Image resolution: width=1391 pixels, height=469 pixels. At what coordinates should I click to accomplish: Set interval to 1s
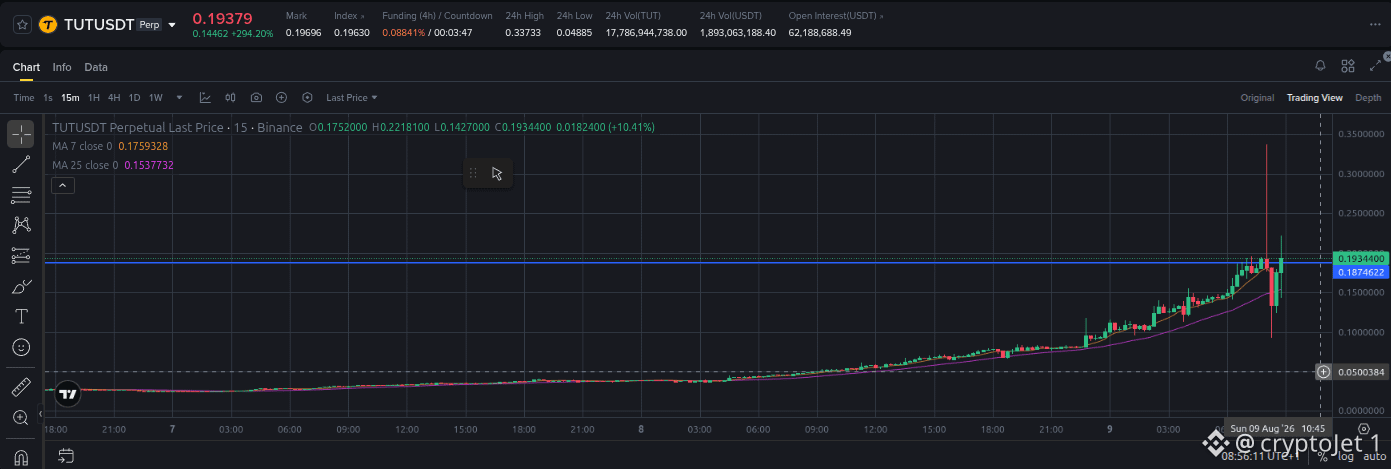[48, 98]
